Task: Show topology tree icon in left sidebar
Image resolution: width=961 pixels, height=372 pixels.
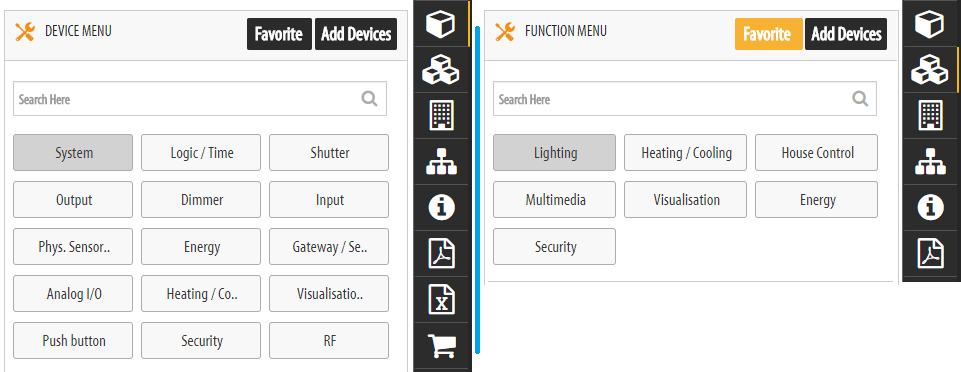Action: point(440,162)
